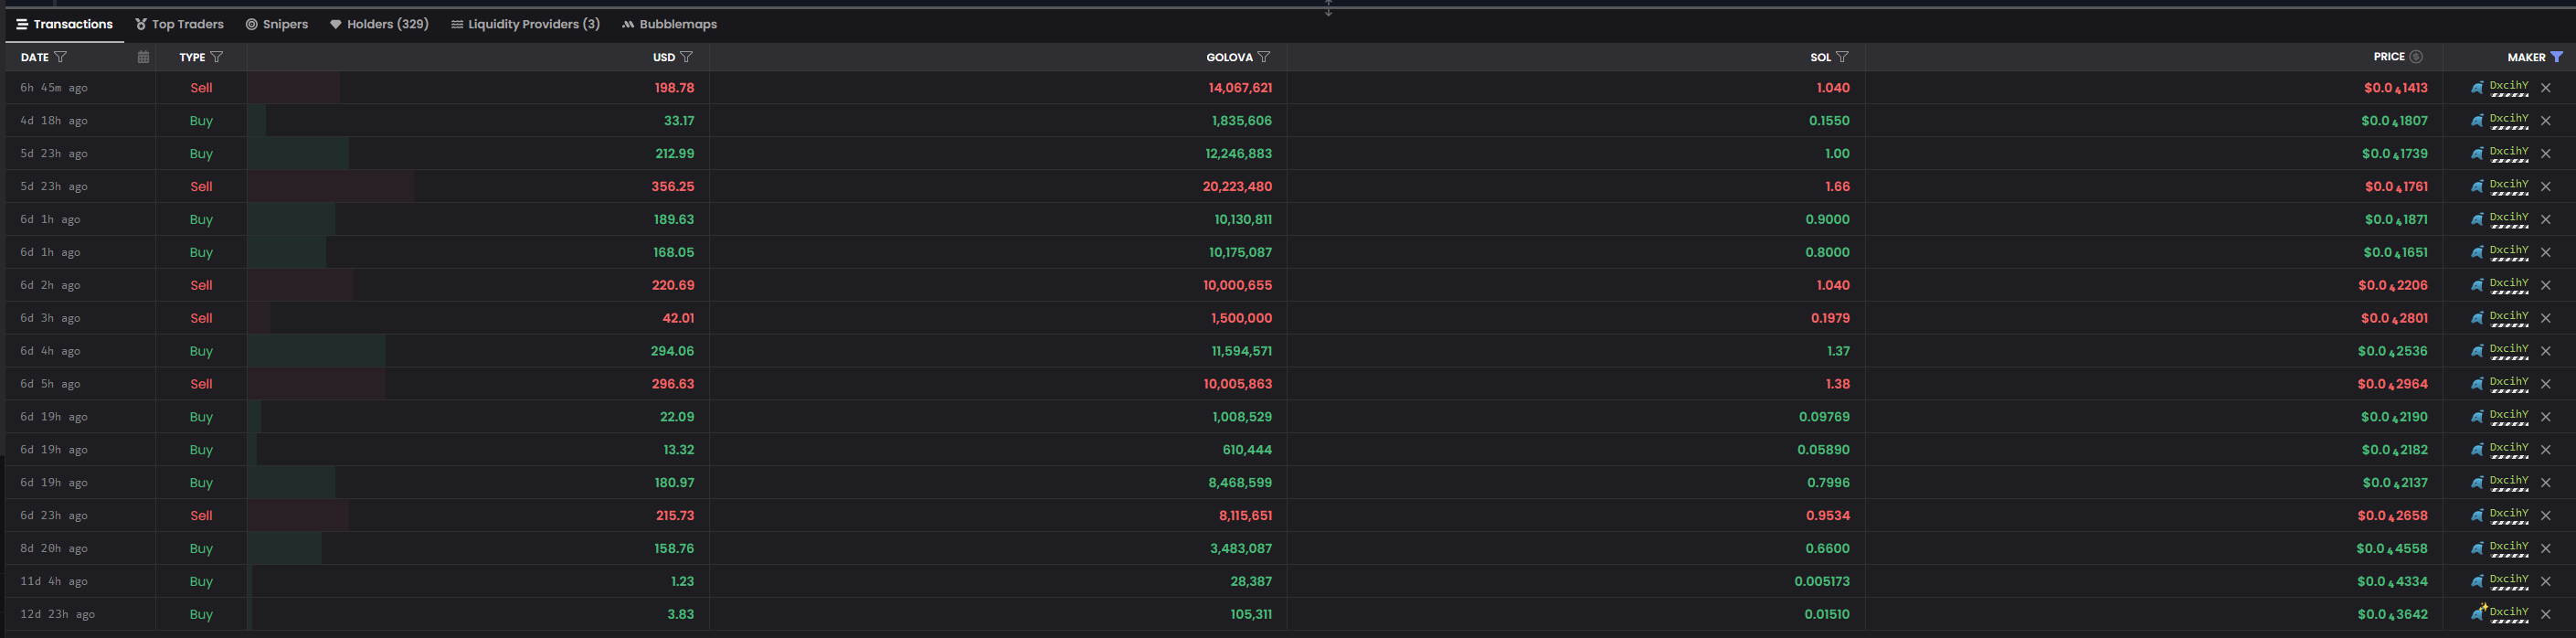Open the Bubblemaps tab
Screen dimensions: 2576x638
coord(669,24)
